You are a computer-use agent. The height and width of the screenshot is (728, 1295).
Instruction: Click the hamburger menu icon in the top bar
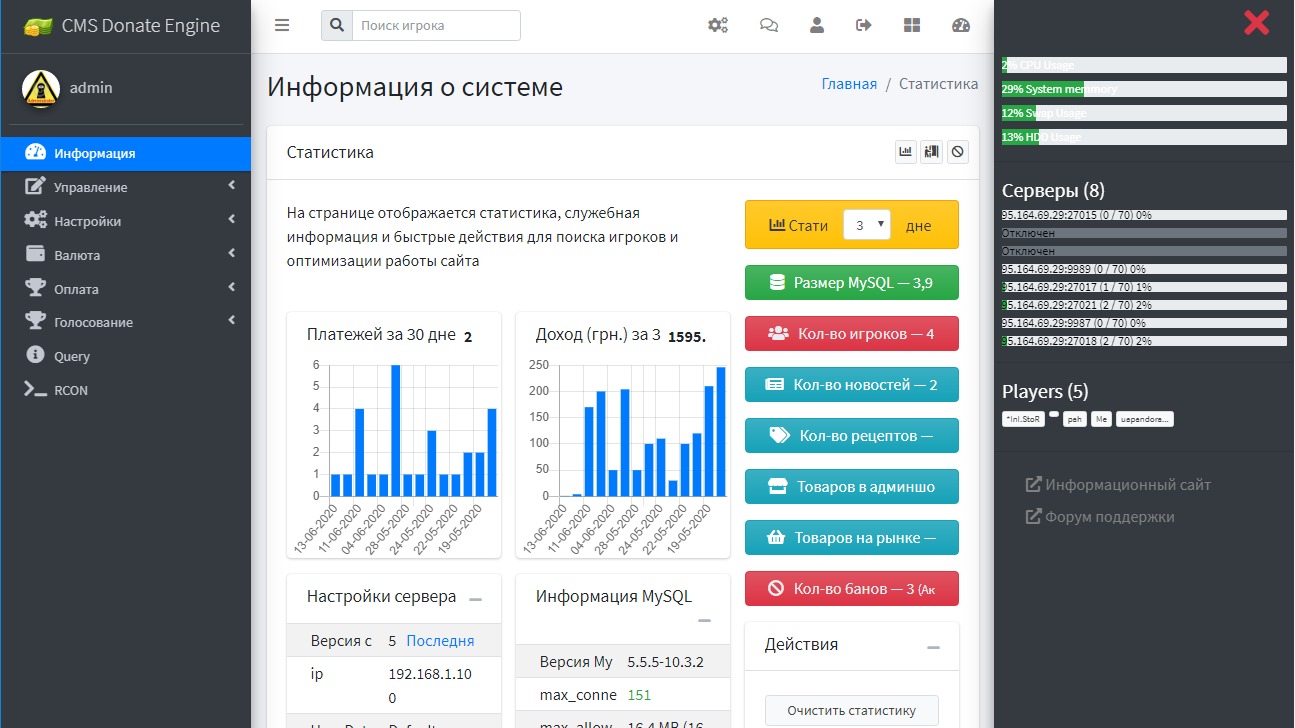pyautogui.click(x=282, y=26)
